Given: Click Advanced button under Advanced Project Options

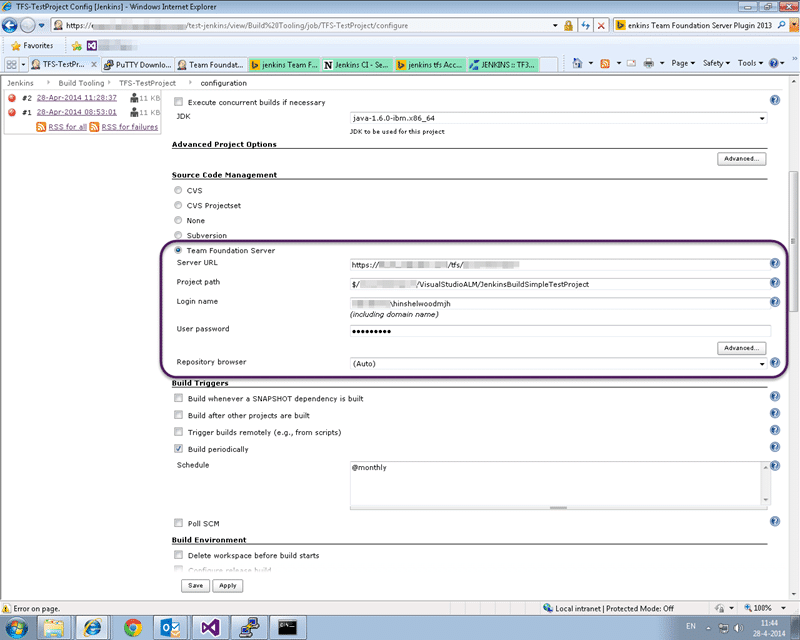Looking at the screenshot, I should click(x=741, y=159).
